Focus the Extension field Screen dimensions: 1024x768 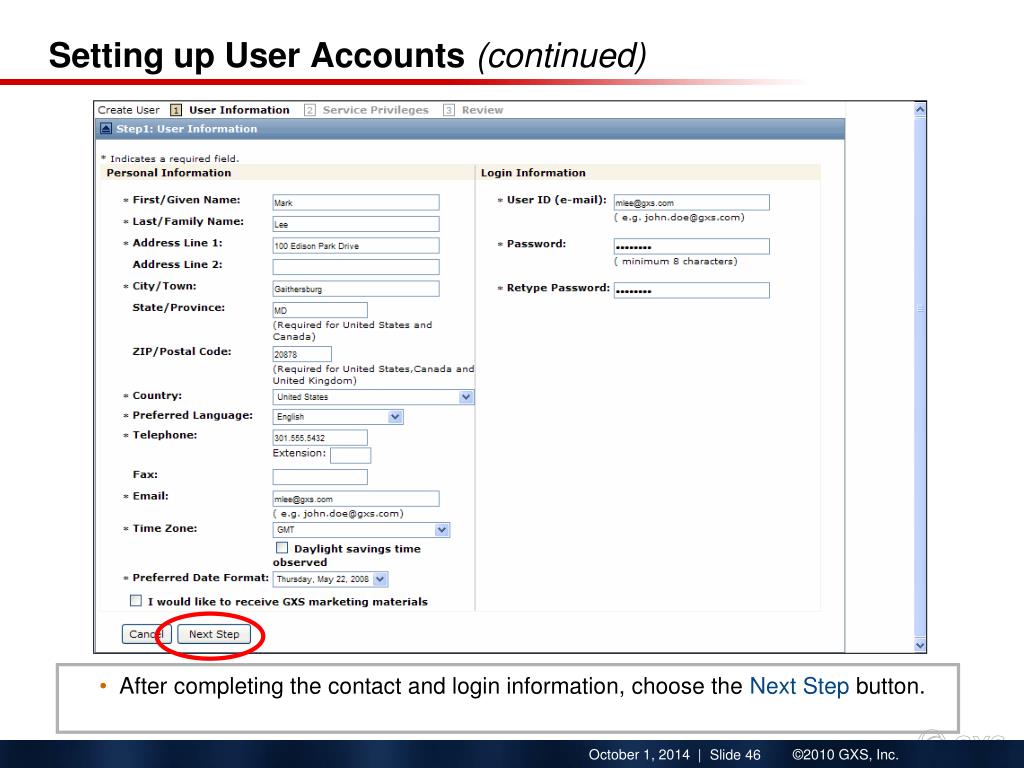tap(351, 455)
